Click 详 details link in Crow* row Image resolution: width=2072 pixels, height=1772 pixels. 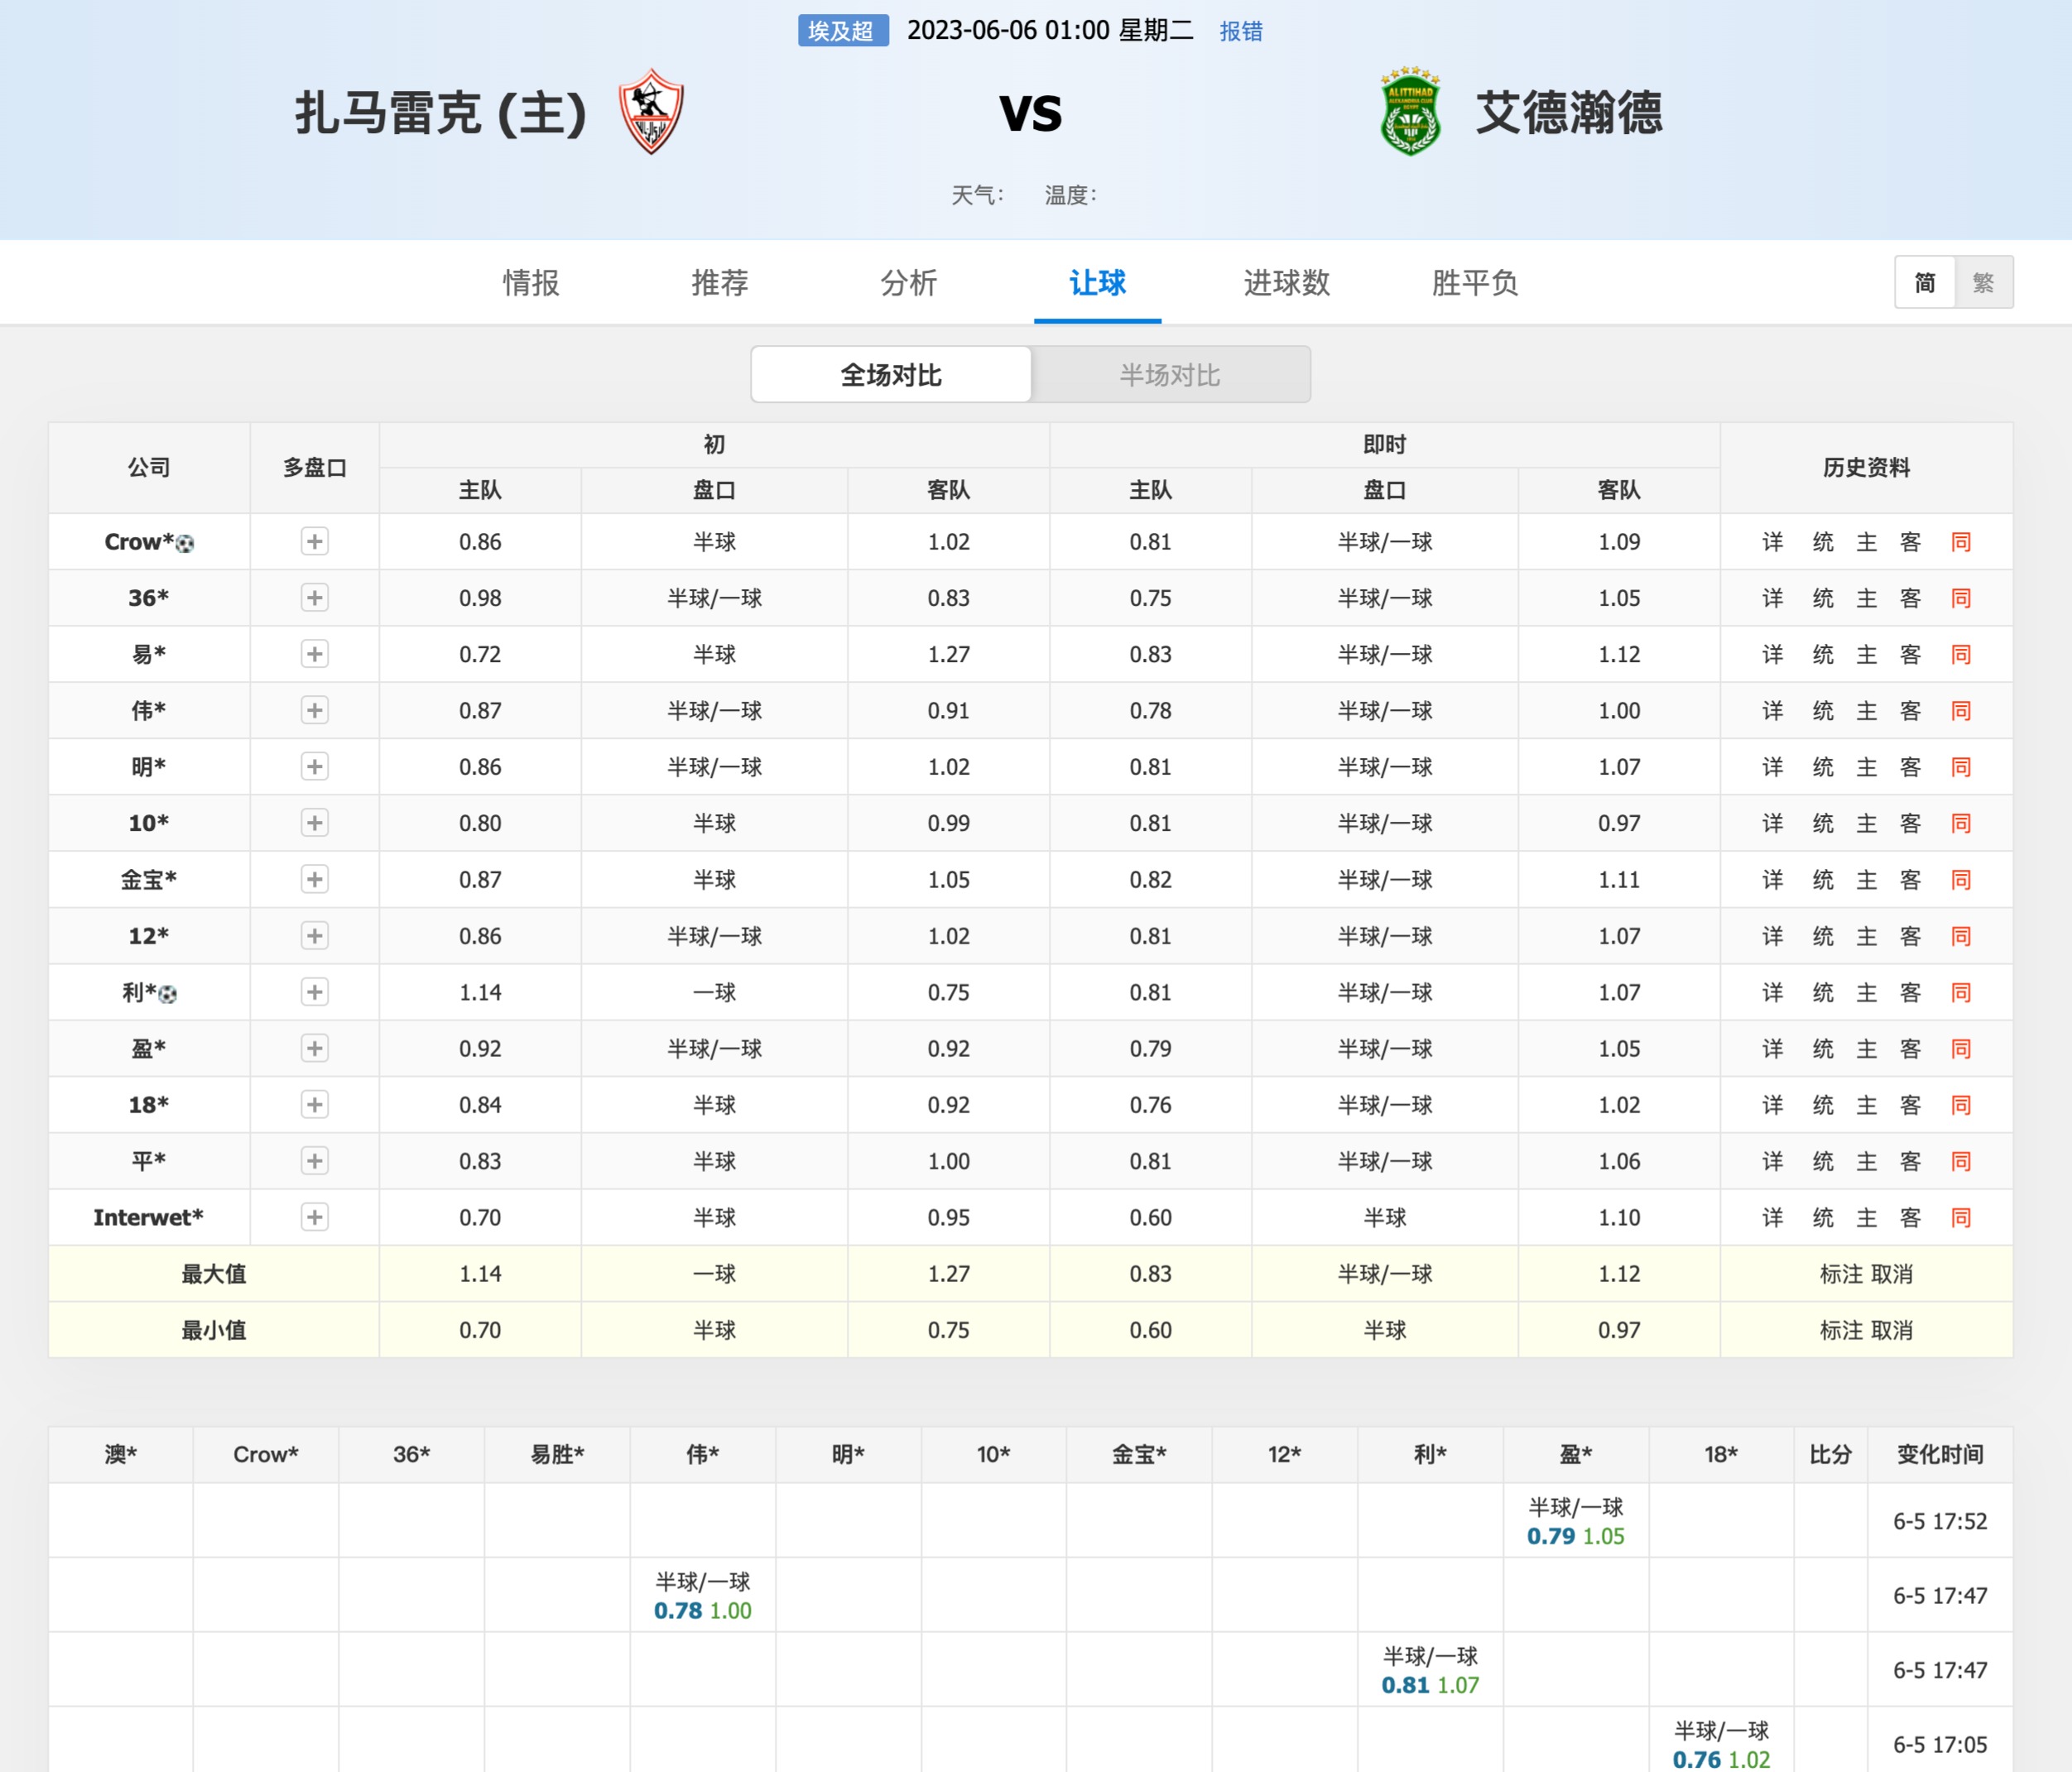1773,542
